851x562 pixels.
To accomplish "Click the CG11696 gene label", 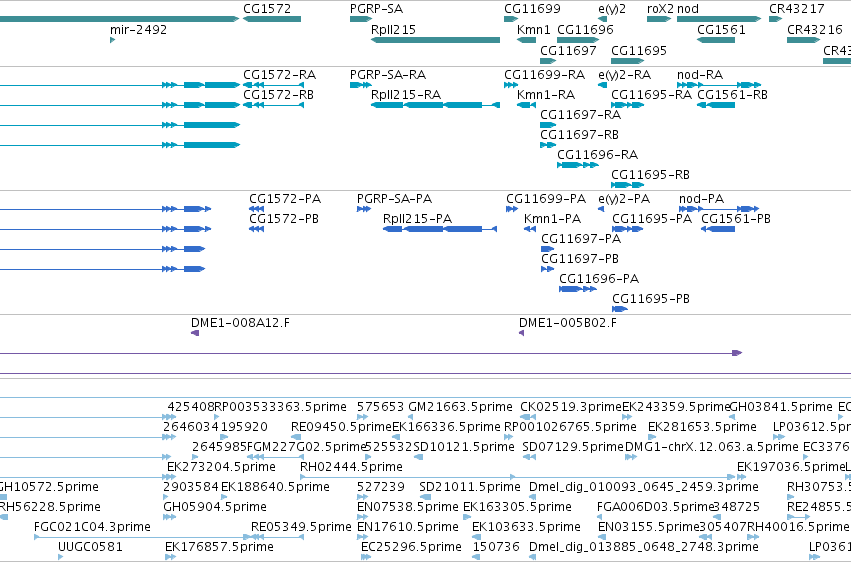I will point(585,29).
